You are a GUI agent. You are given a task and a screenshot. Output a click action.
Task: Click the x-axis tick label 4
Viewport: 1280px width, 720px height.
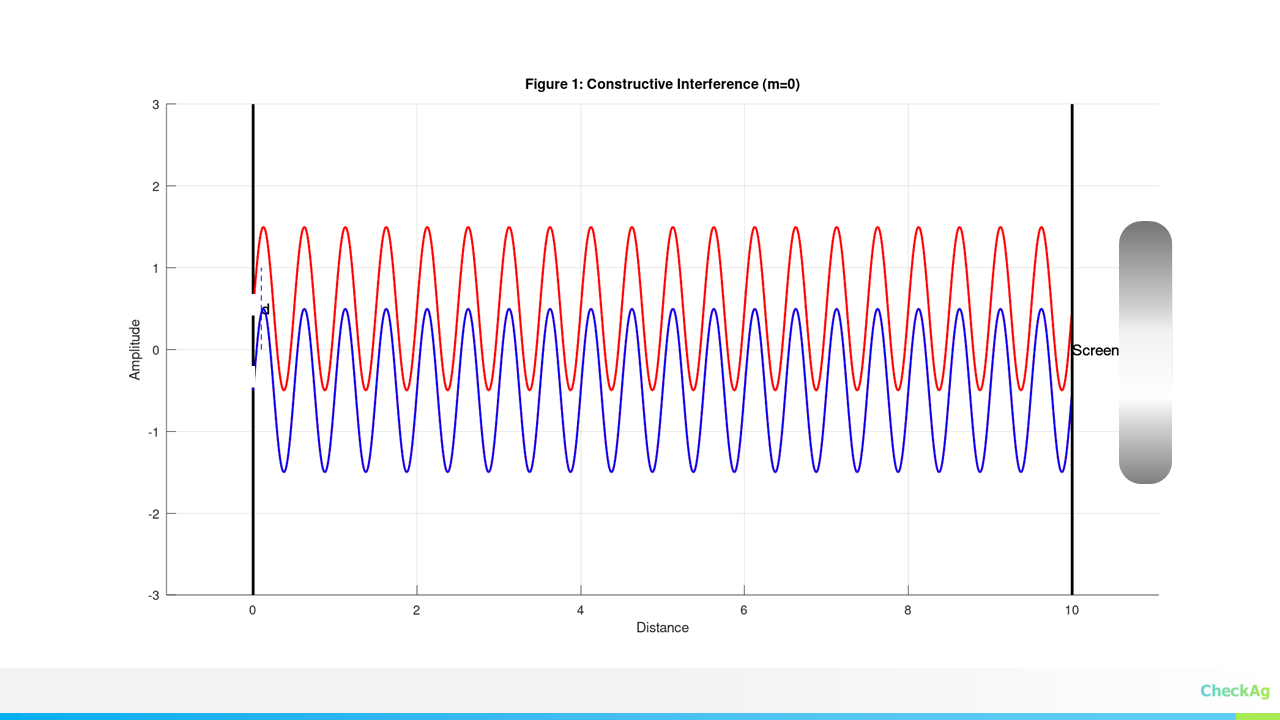tap(580, 609)
